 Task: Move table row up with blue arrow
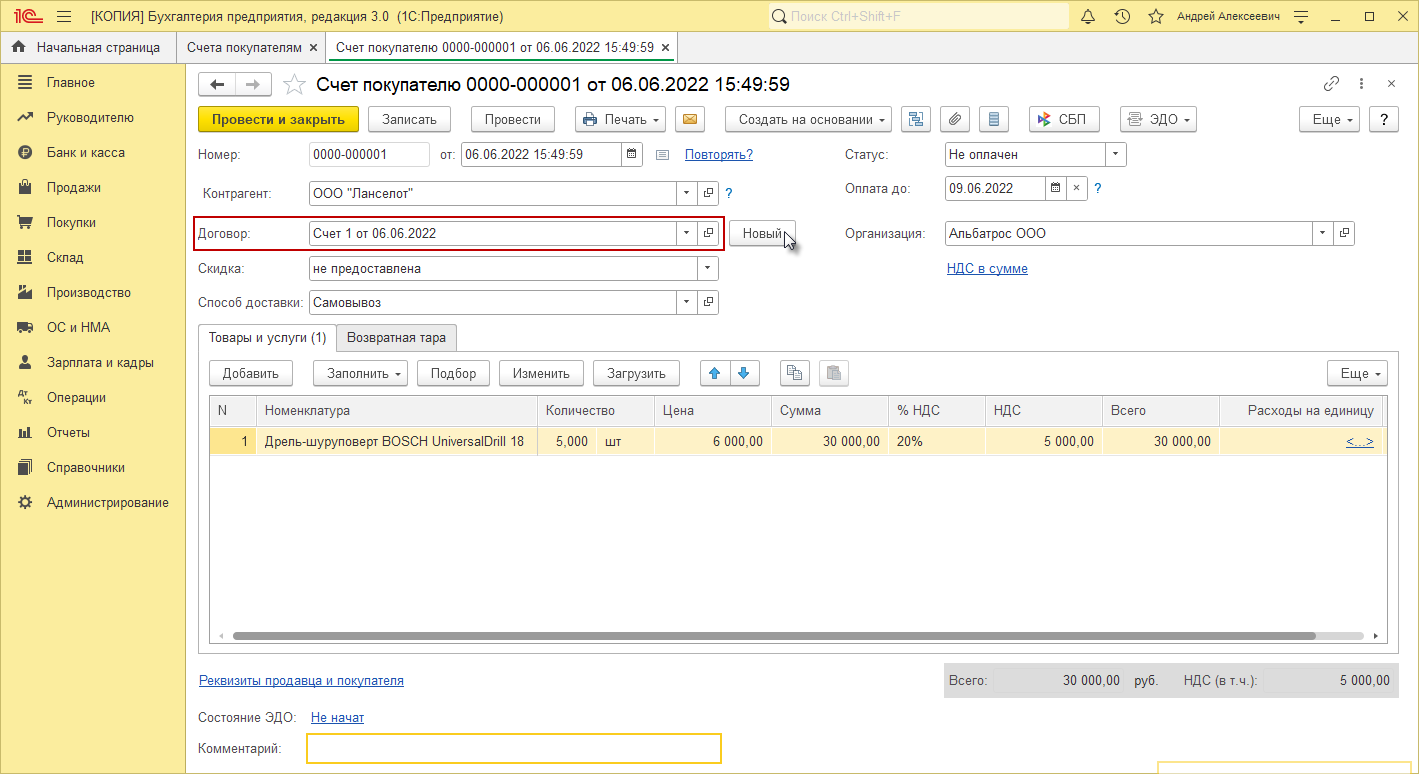(x=714, y=373)
